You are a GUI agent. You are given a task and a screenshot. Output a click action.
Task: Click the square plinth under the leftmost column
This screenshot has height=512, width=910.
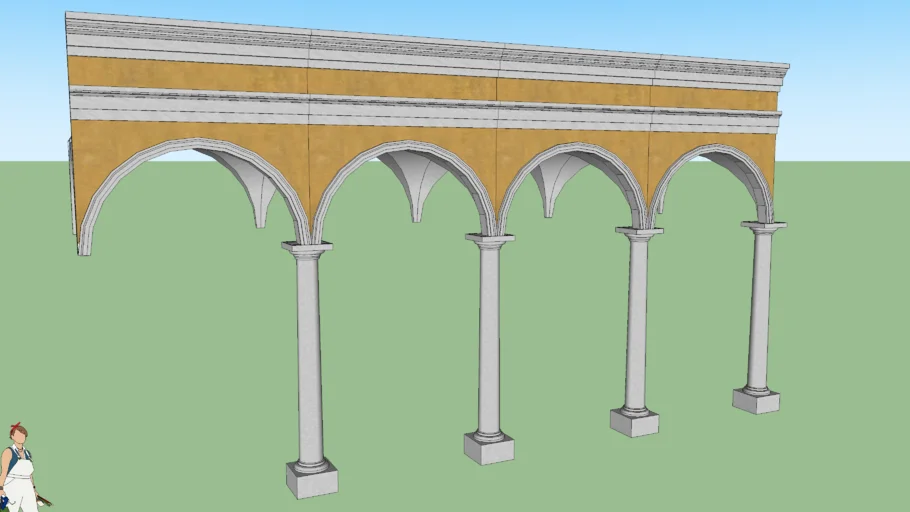pos(312,480)
